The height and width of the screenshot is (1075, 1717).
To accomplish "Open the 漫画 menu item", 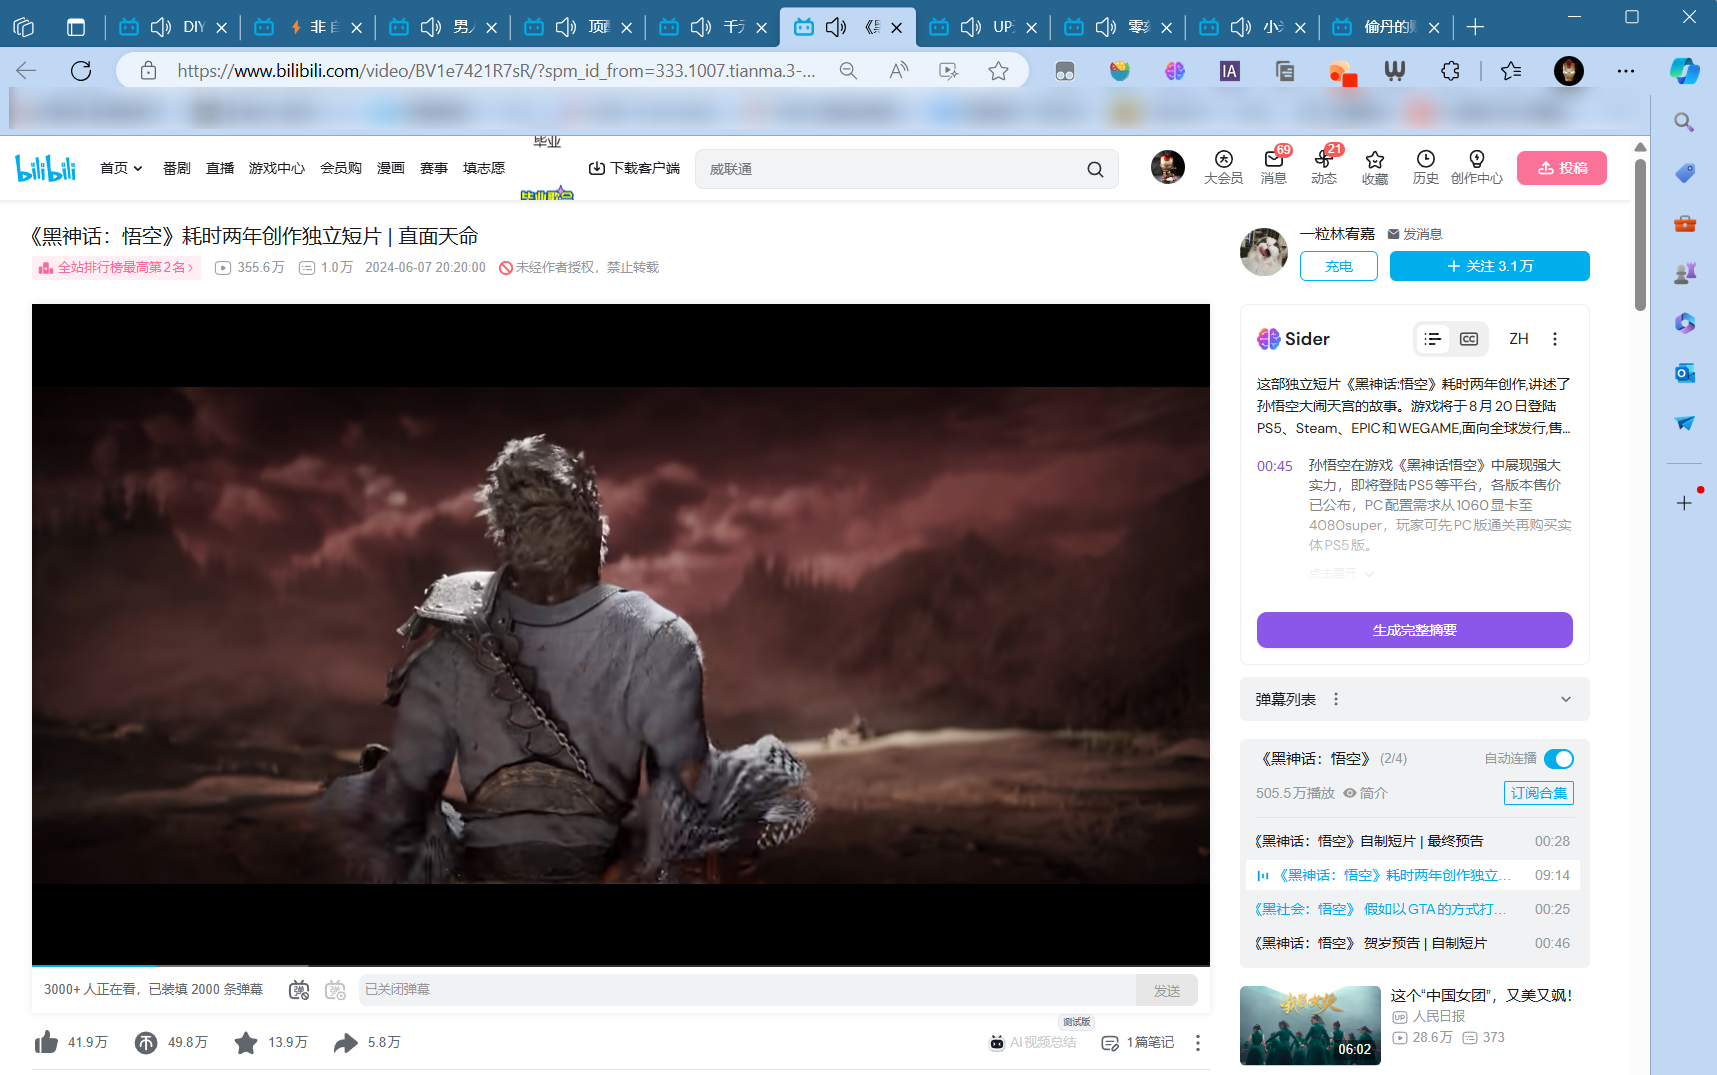I will 391,168.
